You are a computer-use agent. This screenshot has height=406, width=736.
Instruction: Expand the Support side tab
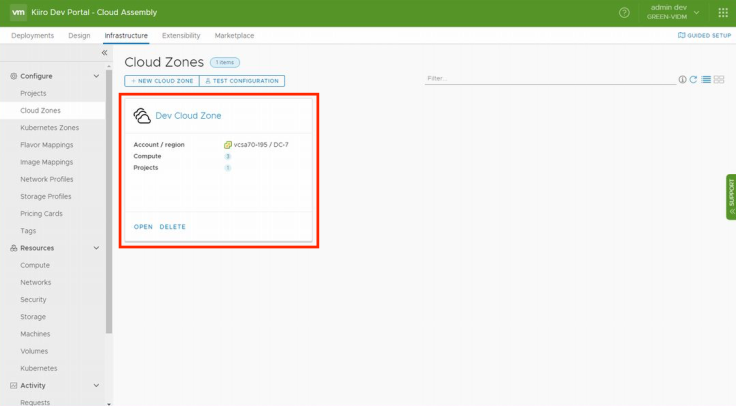pos(731,197)
